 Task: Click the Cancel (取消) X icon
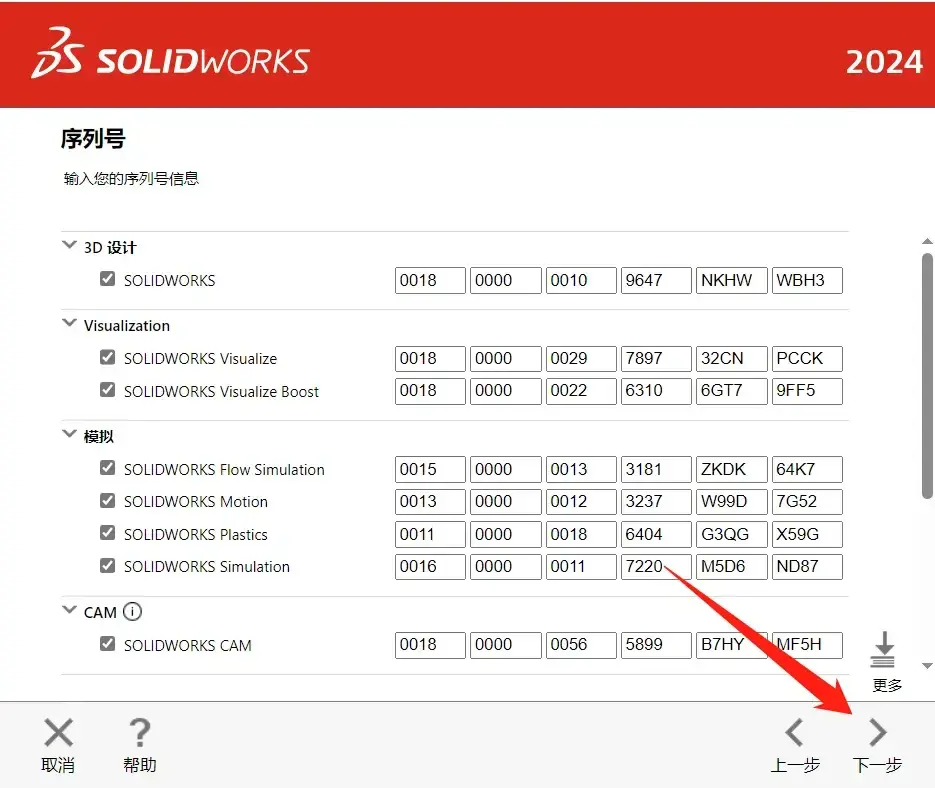58,733
